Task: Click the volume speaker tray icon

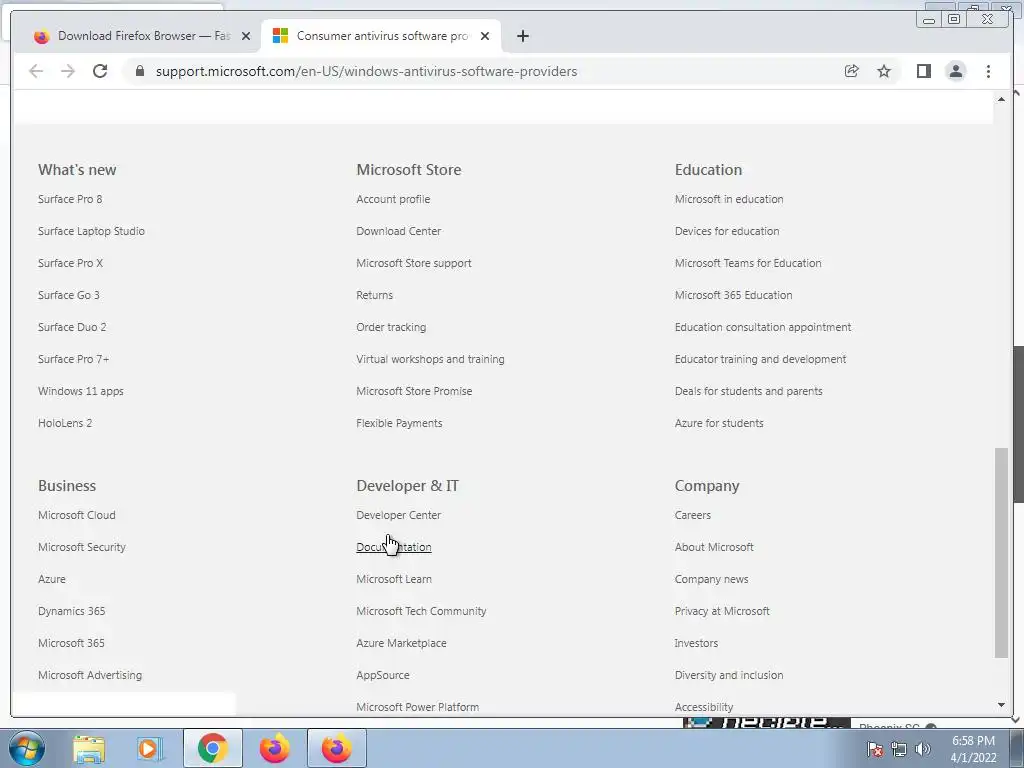Action: click(x=923, y=749)
